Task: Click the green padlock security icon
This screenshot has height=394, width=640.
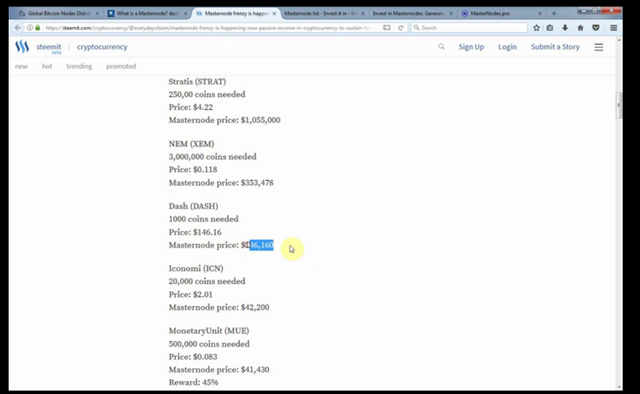Action: [38, 28]
